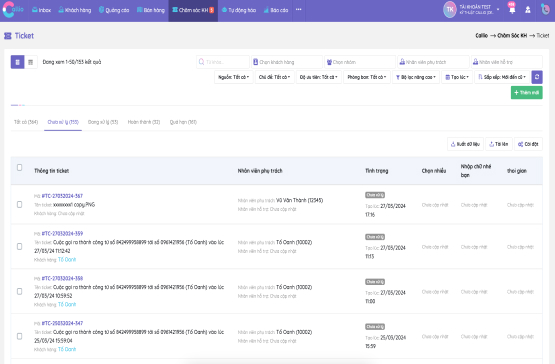Open the Chọn khách hàng selector
Screen dimensions: 555x364
pyautogui.click(x=287, y=62)
